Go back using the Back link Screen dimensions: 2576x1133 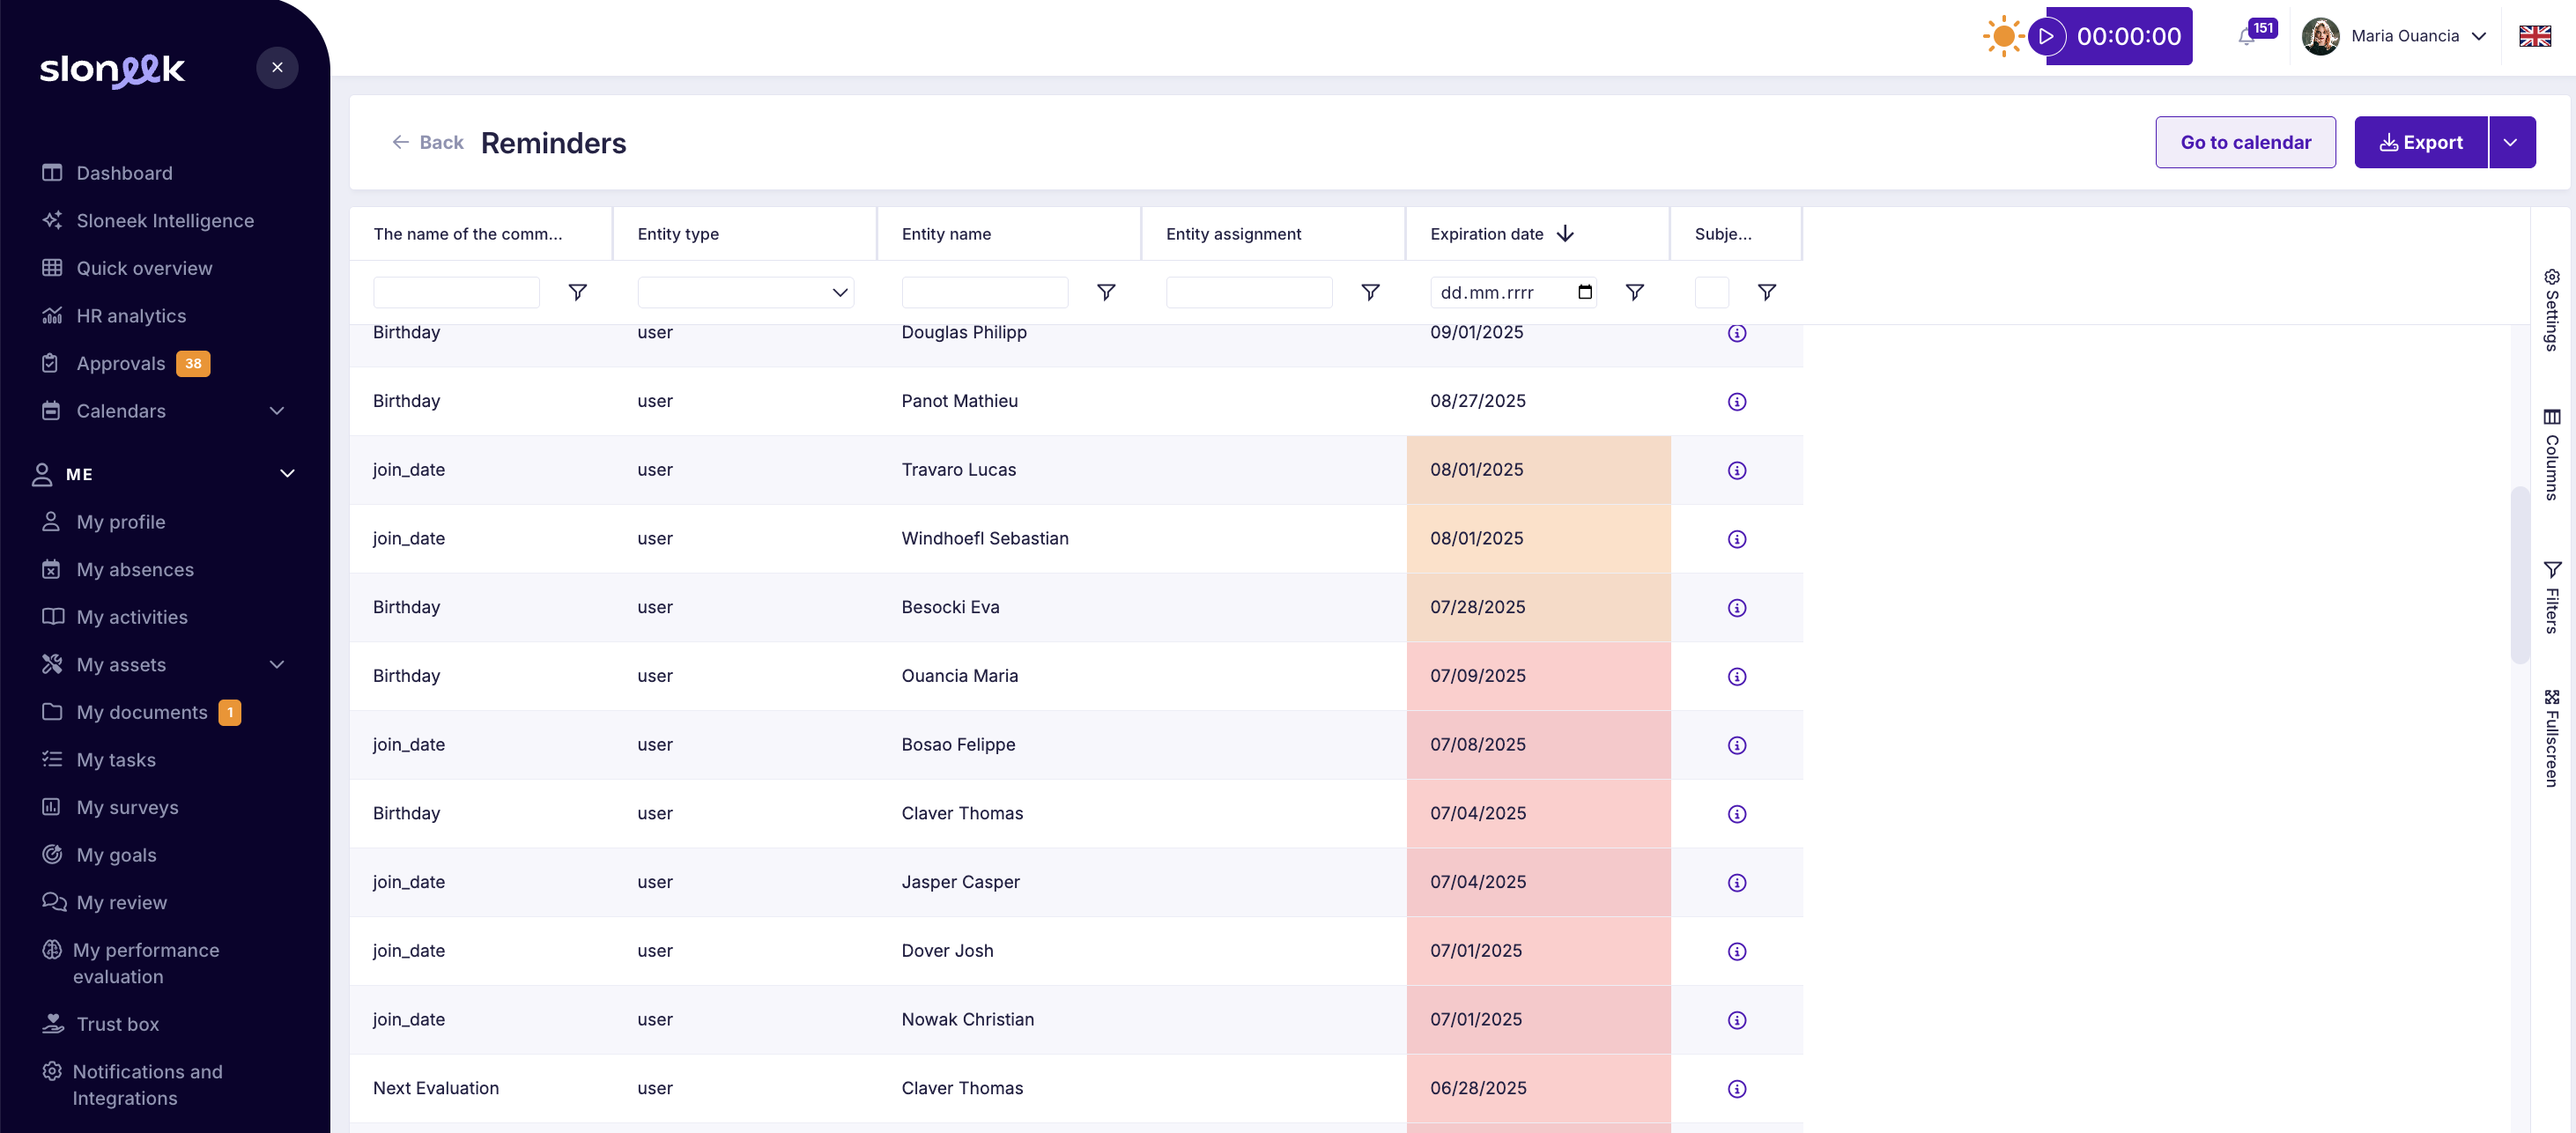pos(427,142)
